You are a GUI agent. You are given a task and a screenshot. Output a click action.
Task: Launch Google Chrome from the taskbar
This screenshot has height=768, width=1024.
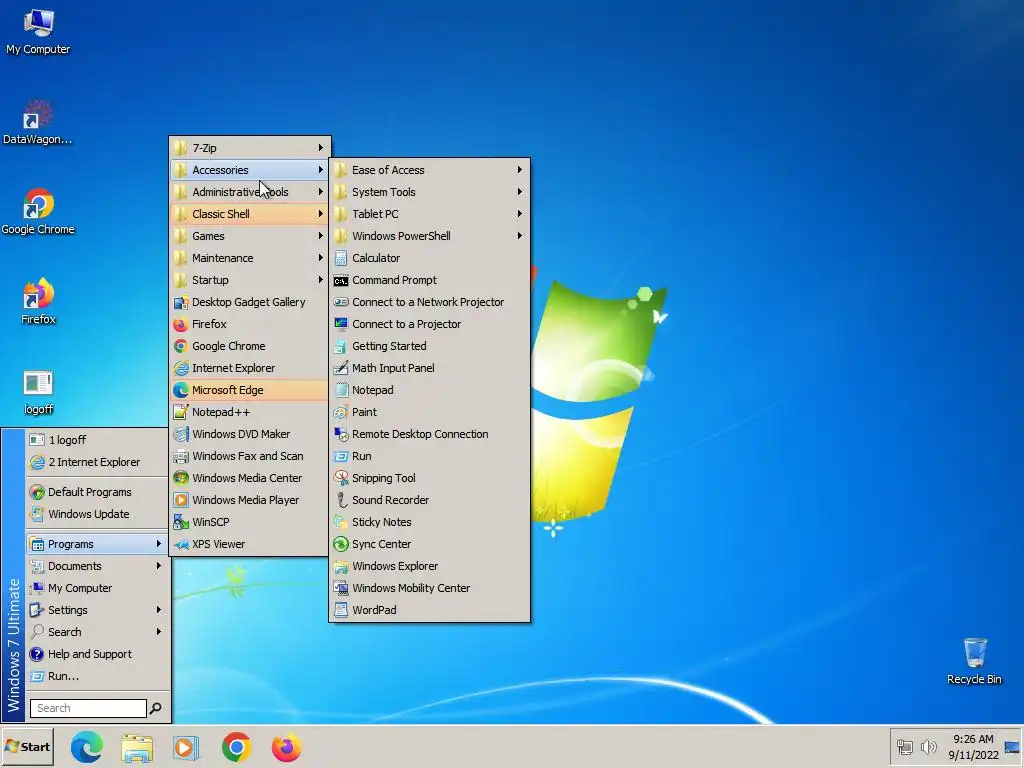236,747
